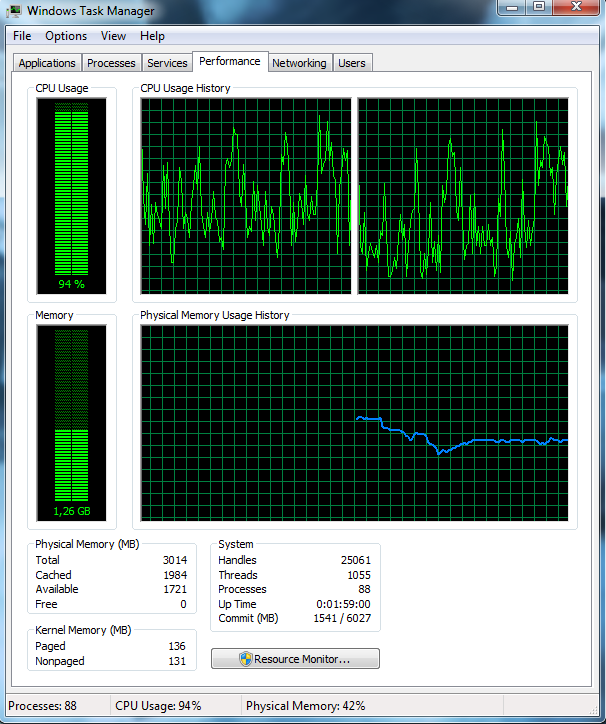The height and width of the screenshot is (724, 606).
Task: Open Resource Monitor
Action: click(295, 658)
